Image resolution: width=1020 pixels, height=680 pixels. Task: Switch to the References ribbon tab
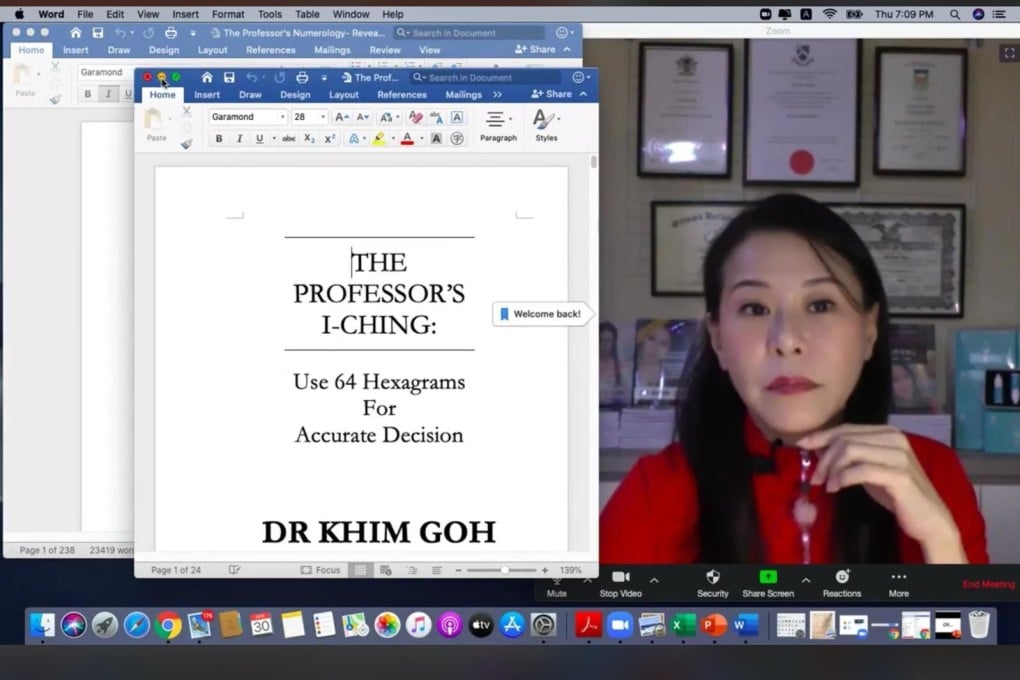[x=401, y=93]
